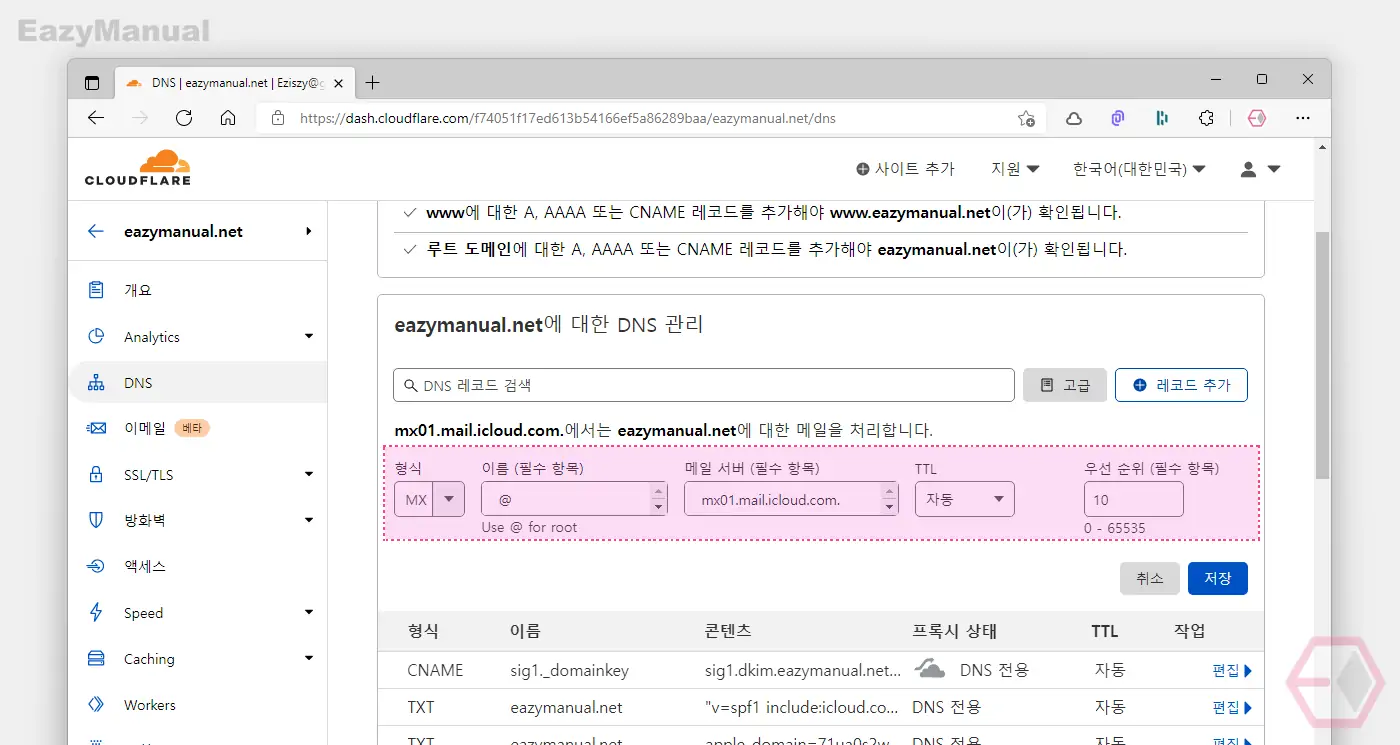Click the 메일 서버 mail server field
1400x745 pixels.
(791, 499)
